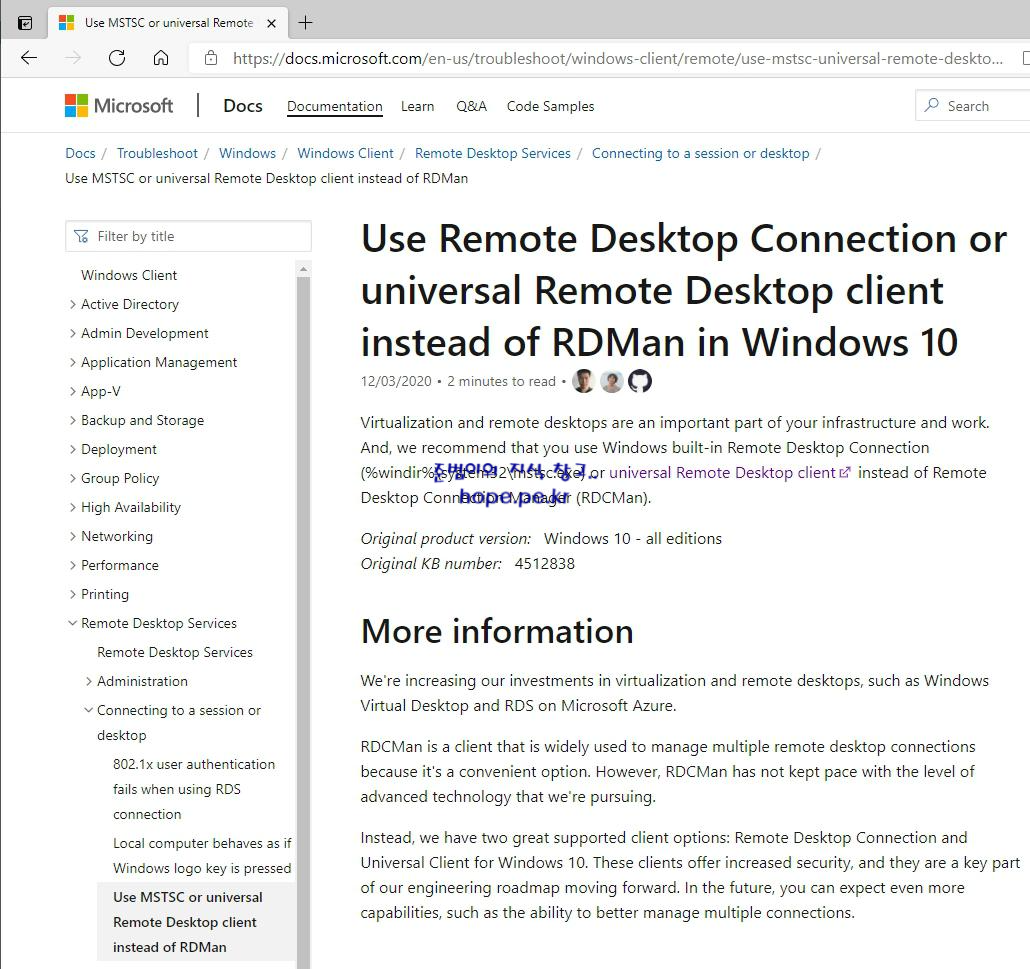Open 'Local computer behaves as if Windows logo key' article

202,855
